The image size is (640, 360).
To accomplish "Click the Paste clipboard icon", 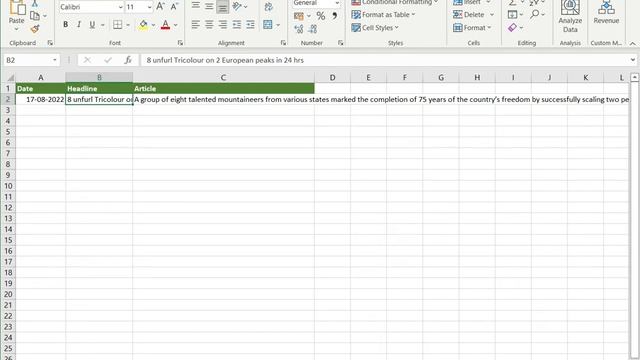I will 17,8.
